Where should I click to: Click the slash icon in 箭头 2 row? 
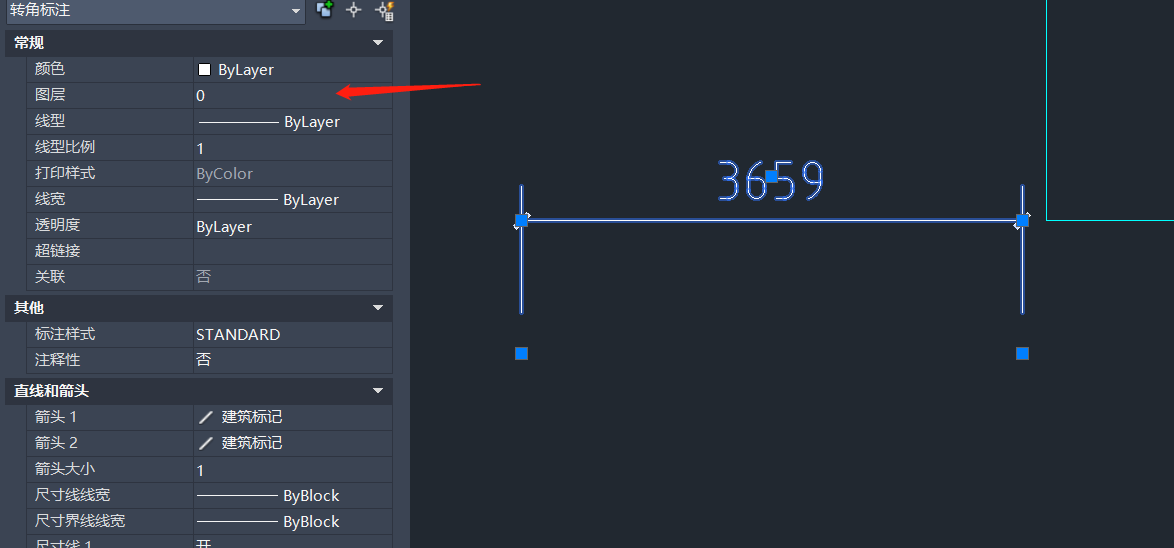point(206,443)
